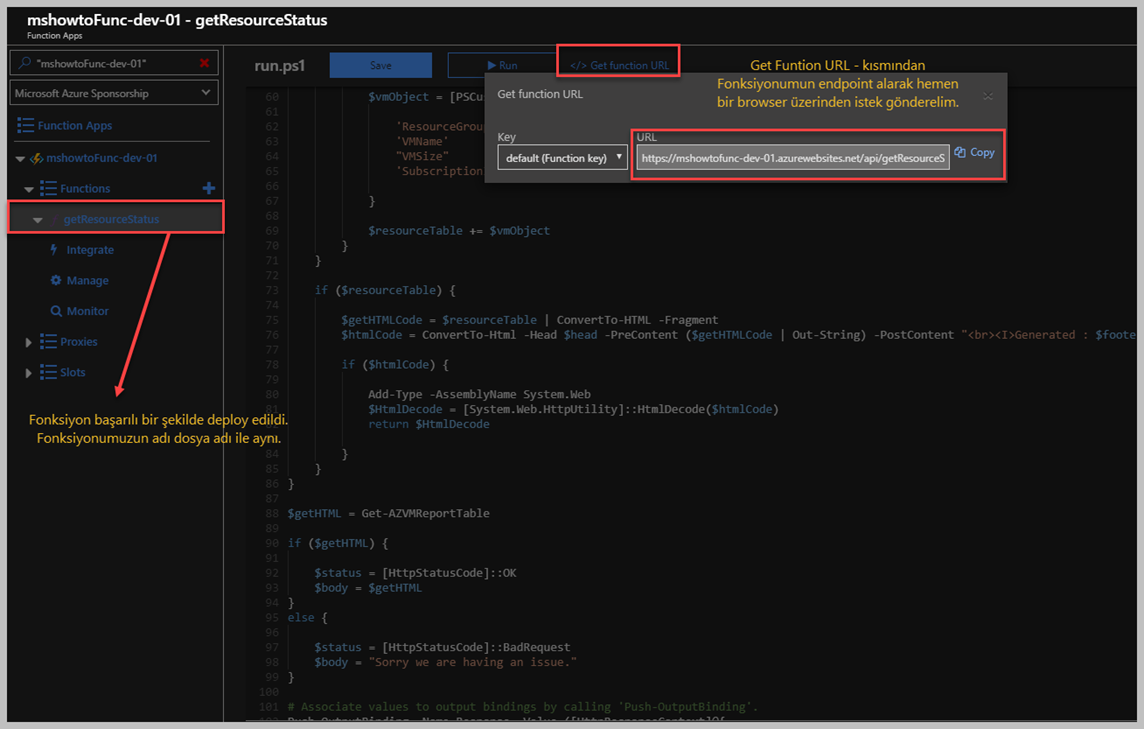The image size is (1144, 729).
Task: Open the Integrate section
Action: [90, 250]
